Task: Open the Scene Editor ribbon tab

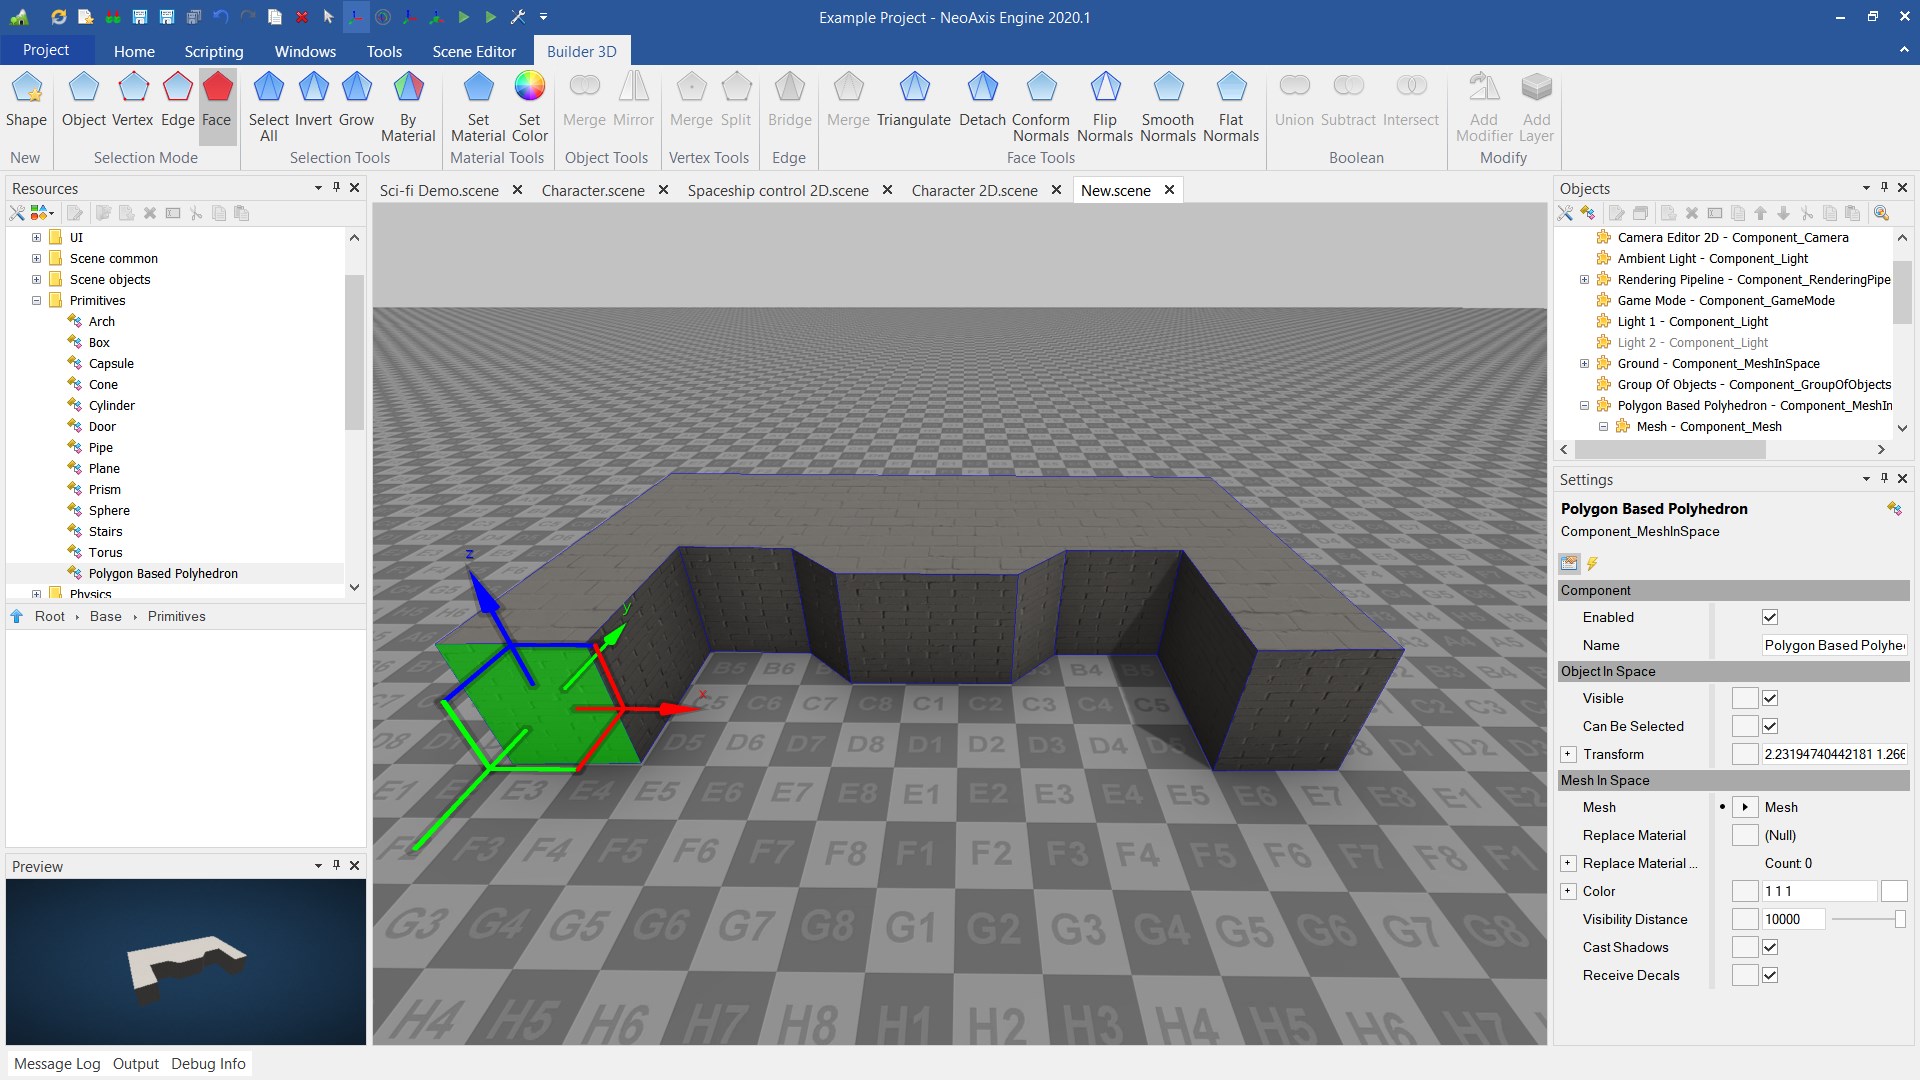Action: 474,51
